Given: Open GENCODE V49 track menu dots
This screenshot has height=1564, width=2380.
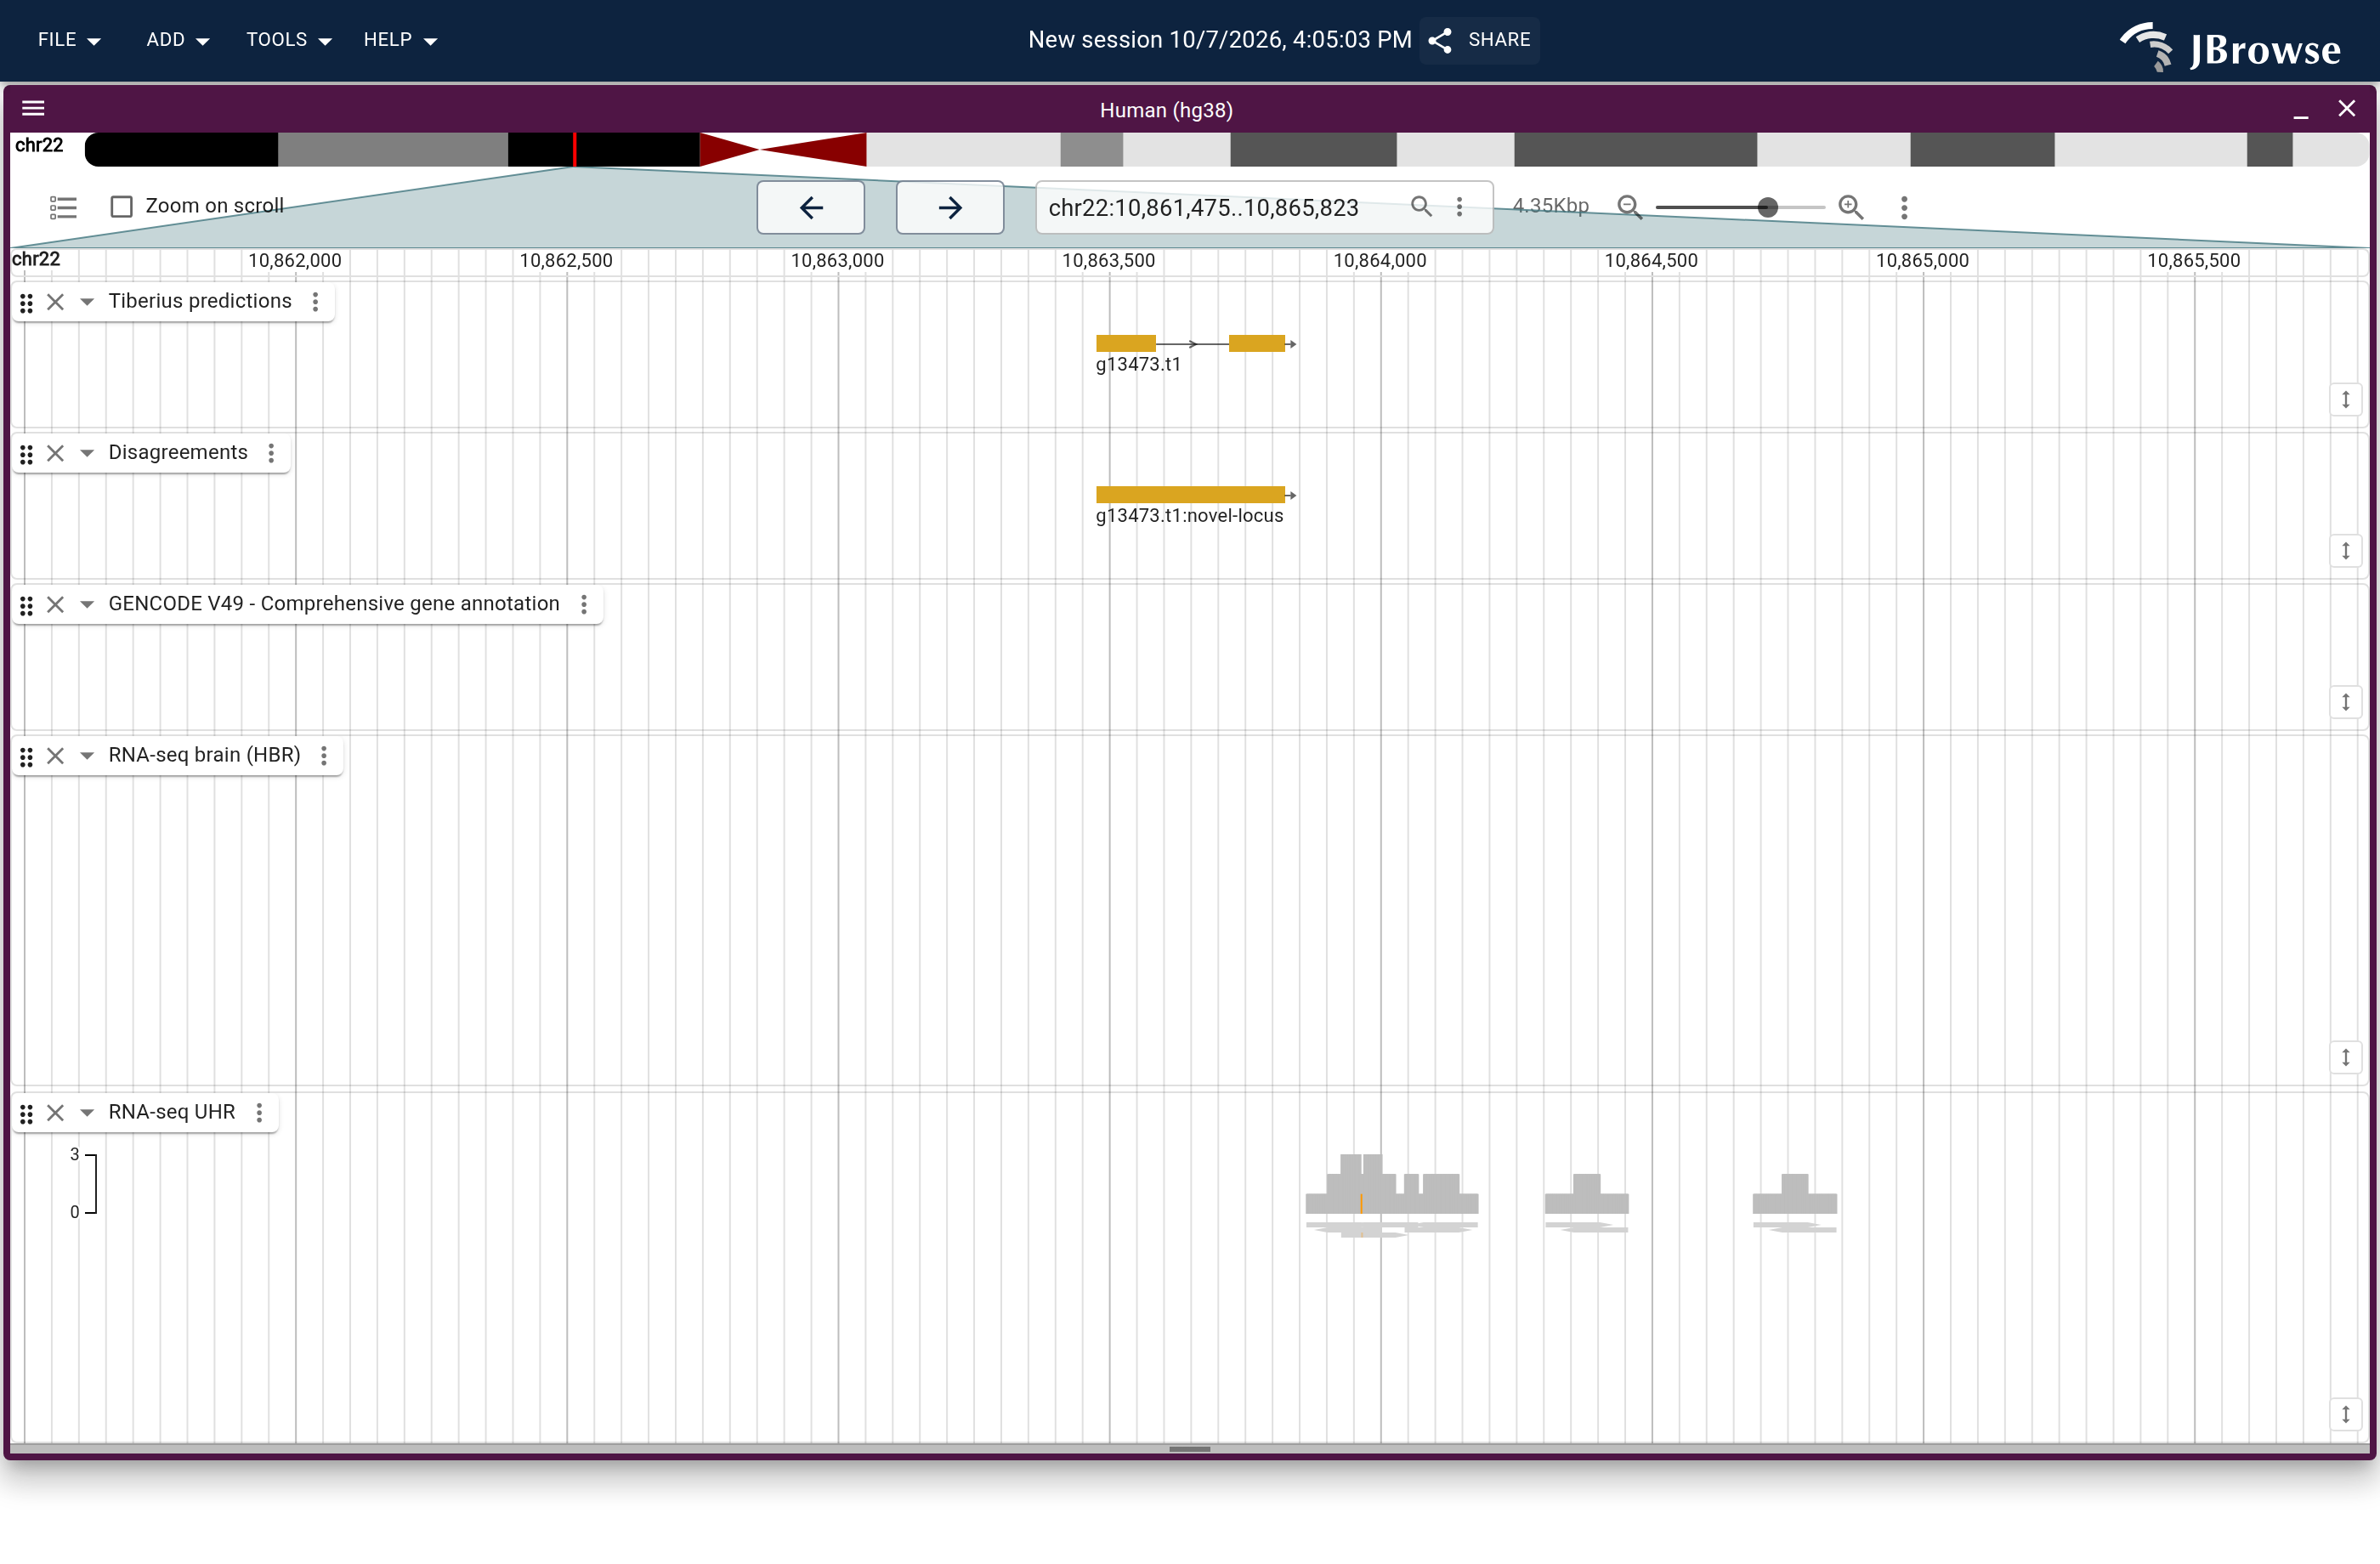Looking at the screenshot, I should [584, 604].
